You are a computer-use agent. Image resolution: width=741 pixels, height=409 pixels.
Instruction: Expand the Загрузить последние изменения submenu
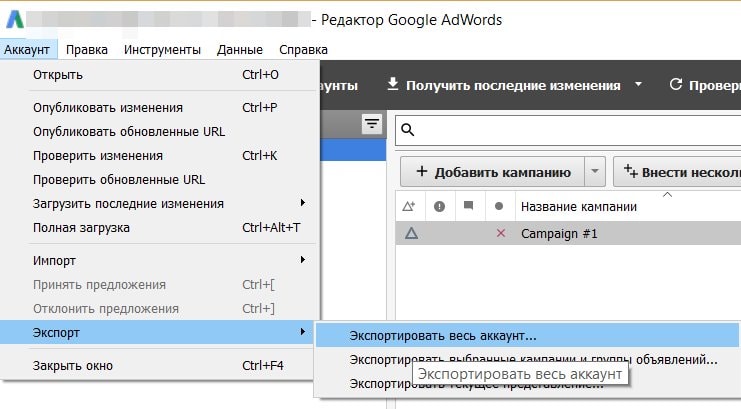point(160,203)
